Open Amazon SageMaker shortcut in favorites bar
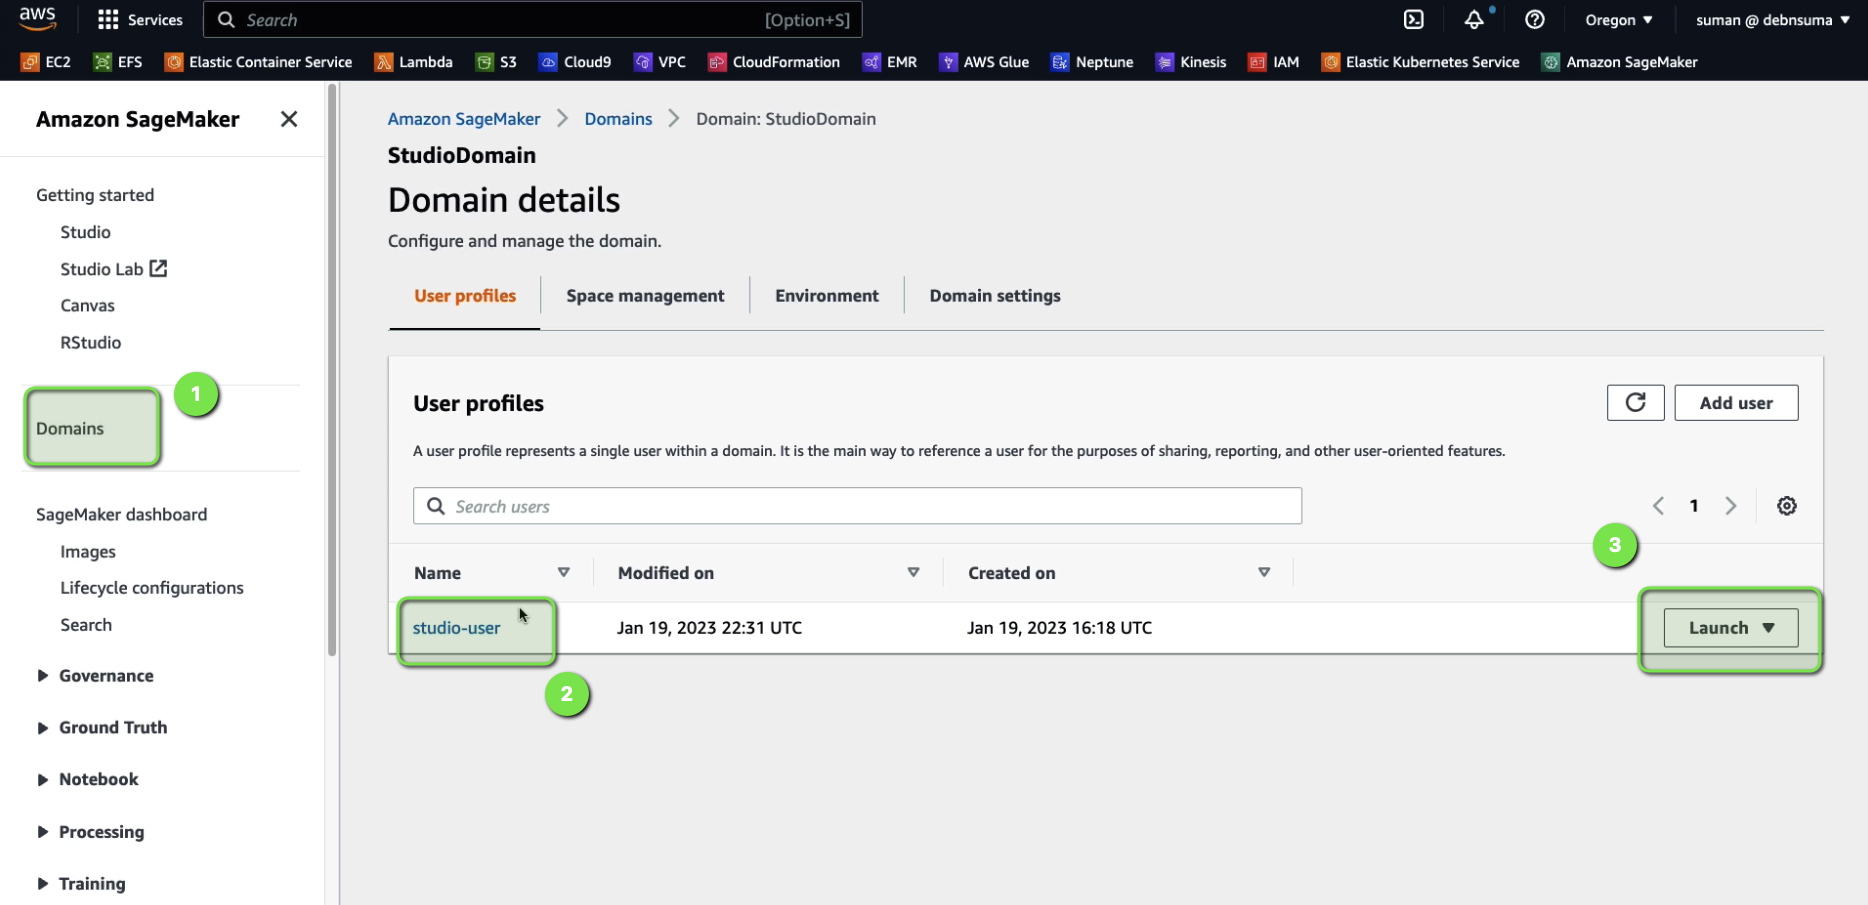 (1620, 62)
